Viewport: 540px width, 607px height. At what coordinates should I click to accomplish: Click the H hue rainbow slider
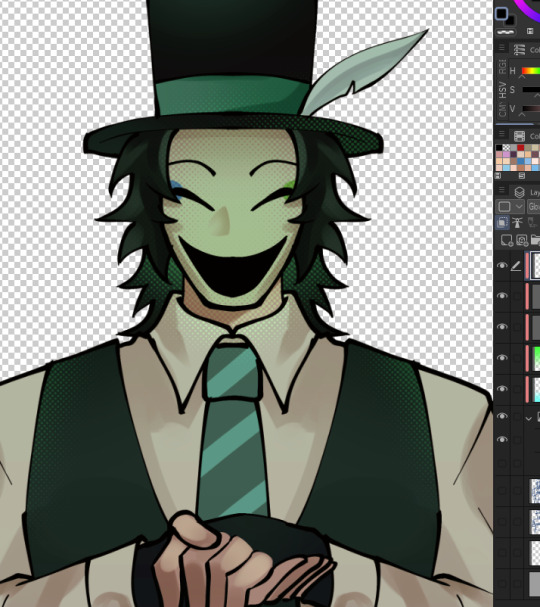(x=531, y=71)
